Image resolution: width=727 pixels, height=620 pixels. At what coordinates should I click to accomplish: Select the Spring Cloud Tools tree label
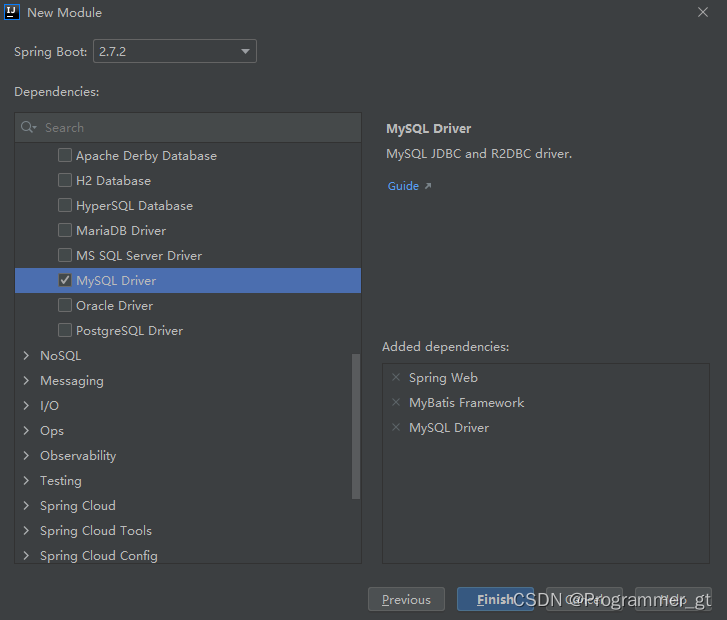pyautogui.click(x=96, y=531)
